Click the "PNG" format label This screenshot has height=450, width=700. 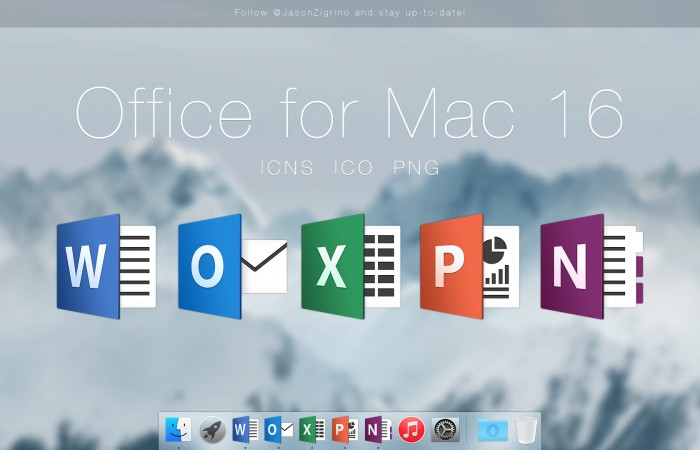416,167
